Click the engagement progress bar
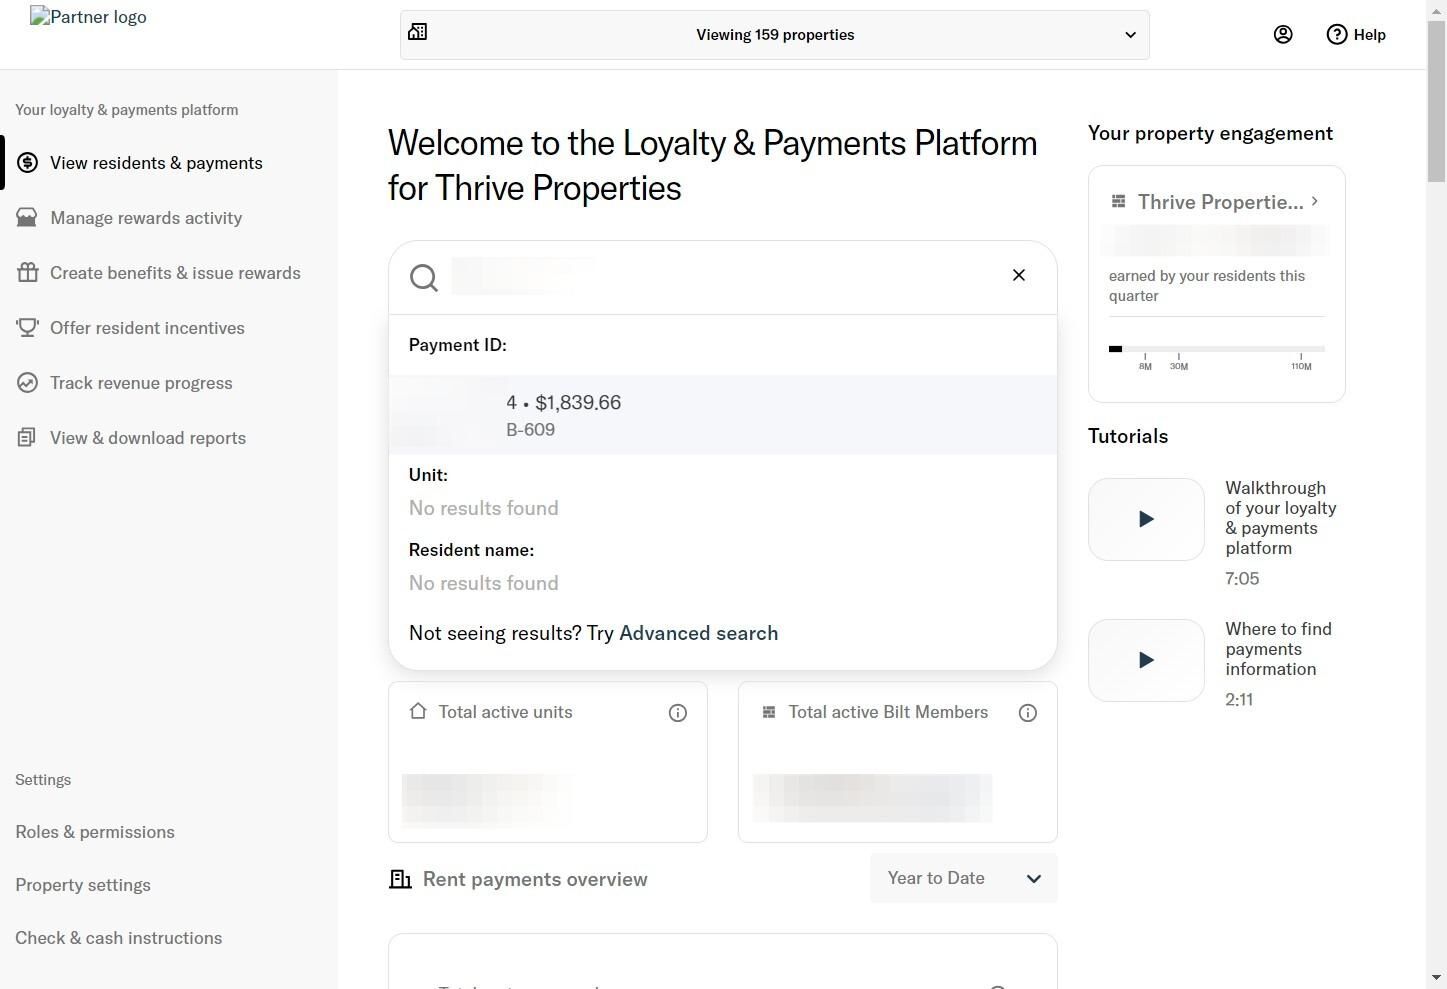 click(x=1216, y=349)
